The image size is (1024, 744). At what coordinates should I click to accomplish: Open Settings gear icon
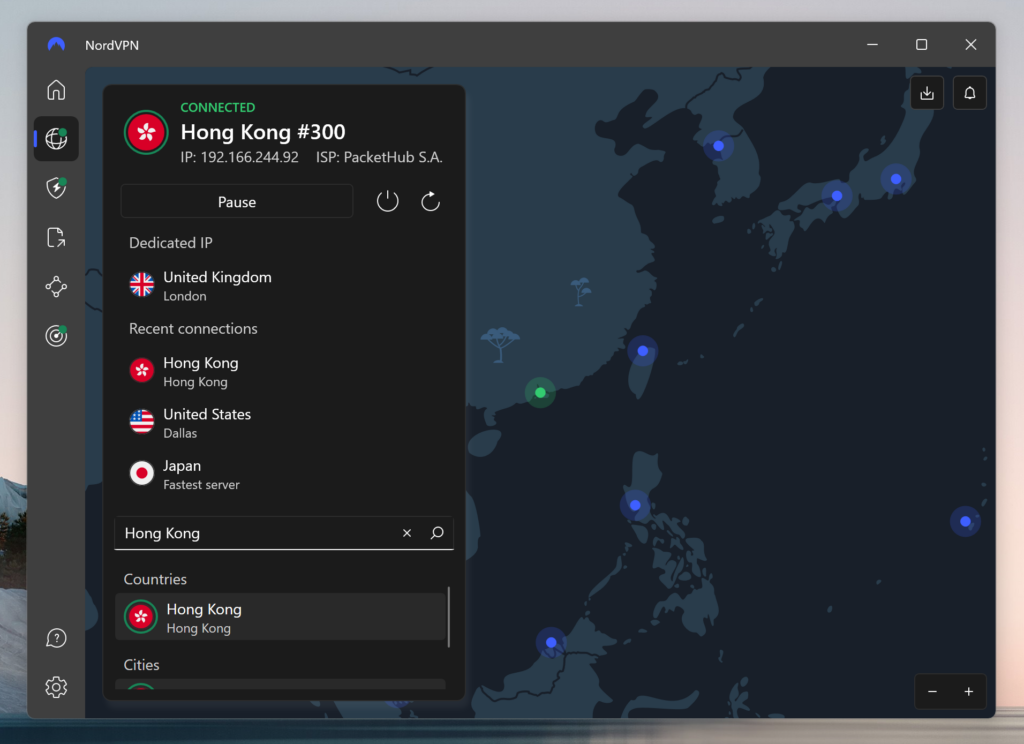click(x=56, y=687)
